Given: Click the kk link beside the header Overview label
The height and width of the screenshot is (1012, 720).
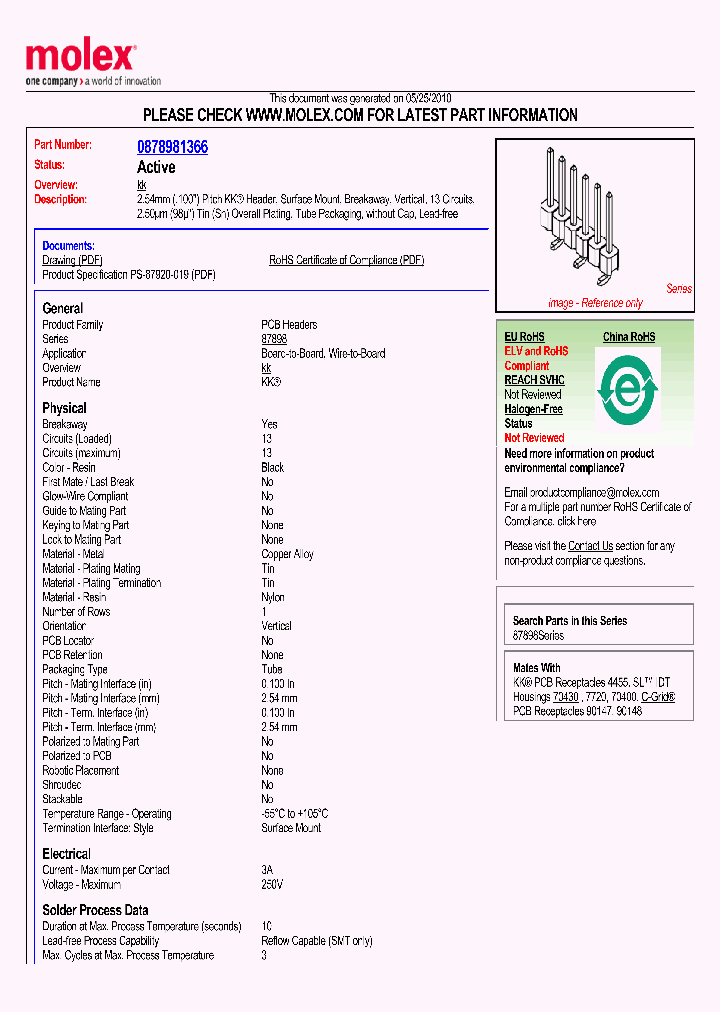Looking at the screenshot, I should (x=141, y=185).
